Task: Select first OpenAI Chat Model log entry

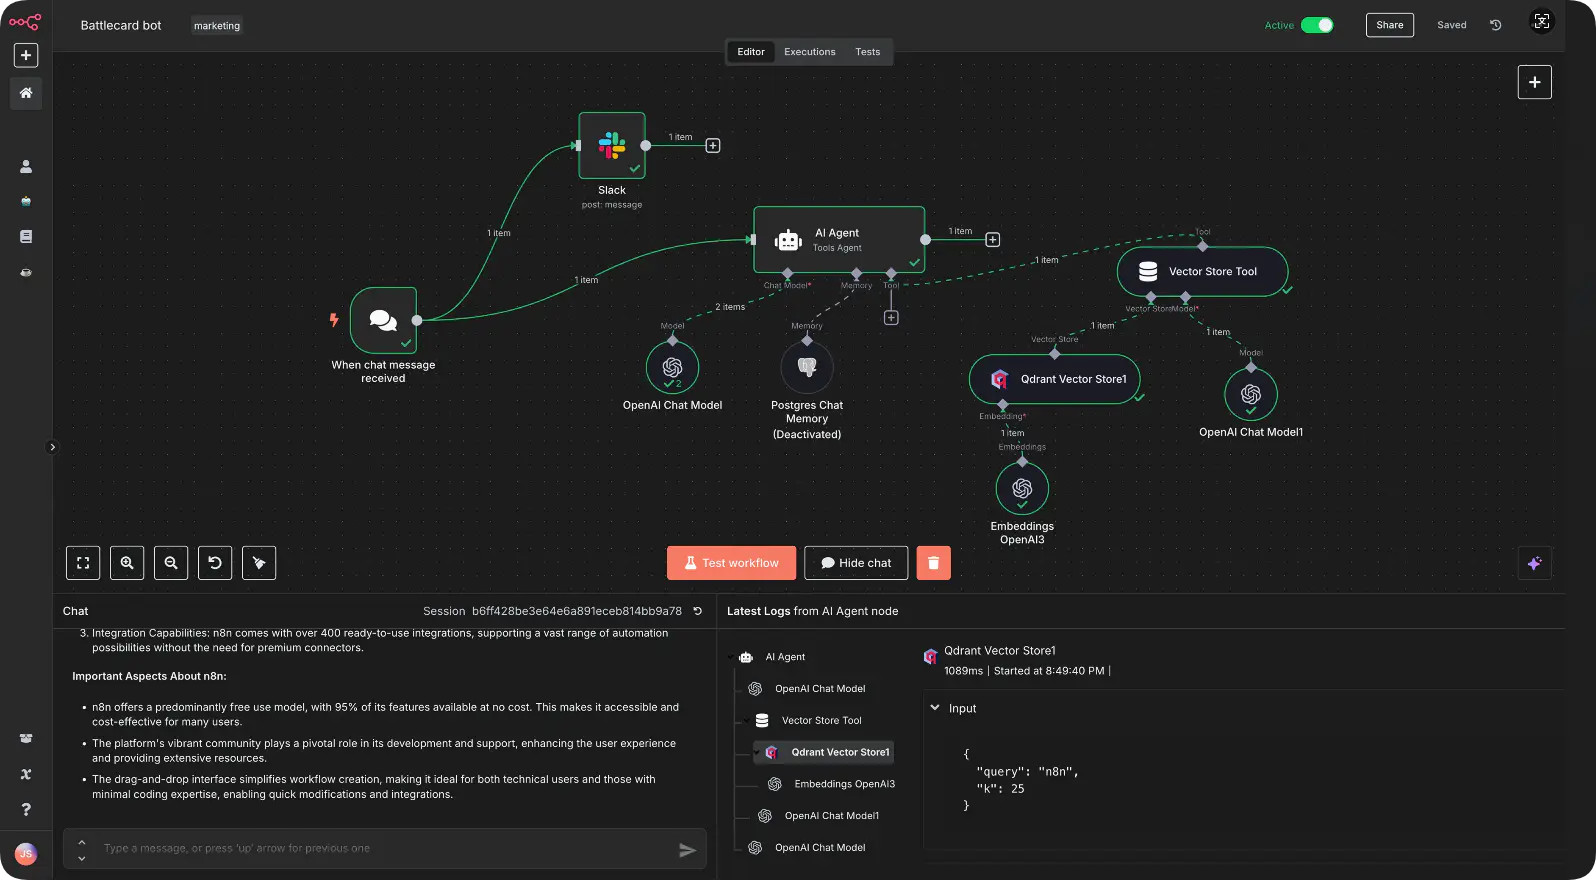Action: (x=820, y=689)
